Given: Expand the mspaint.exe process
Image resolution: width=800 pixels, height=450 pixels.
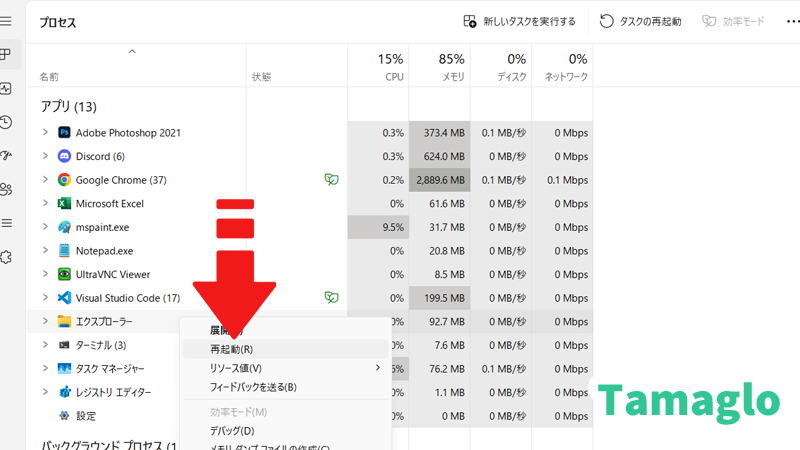Looking at the screenshot, I should (x=45, y=227).
